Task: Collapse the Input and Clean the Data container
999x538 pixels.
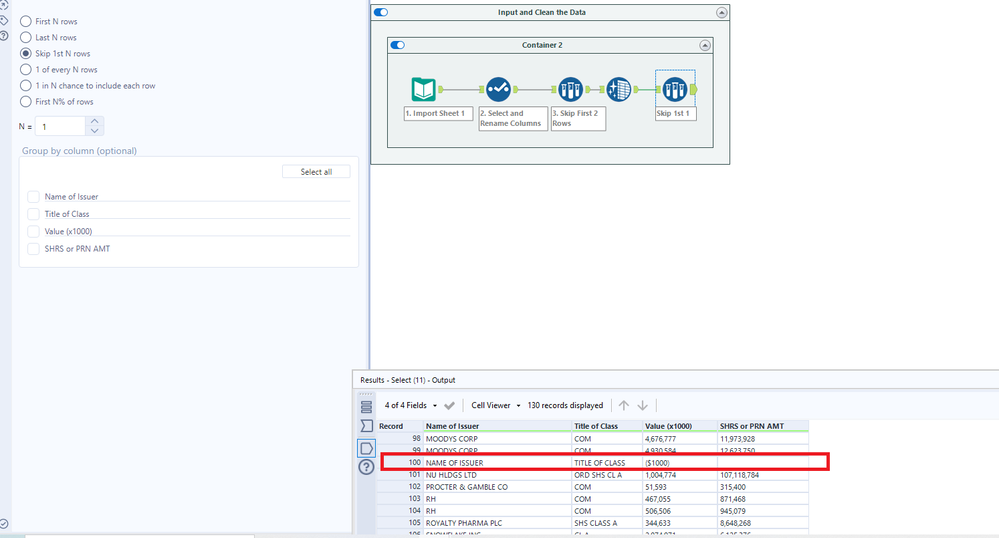Action: pos(721,13)
